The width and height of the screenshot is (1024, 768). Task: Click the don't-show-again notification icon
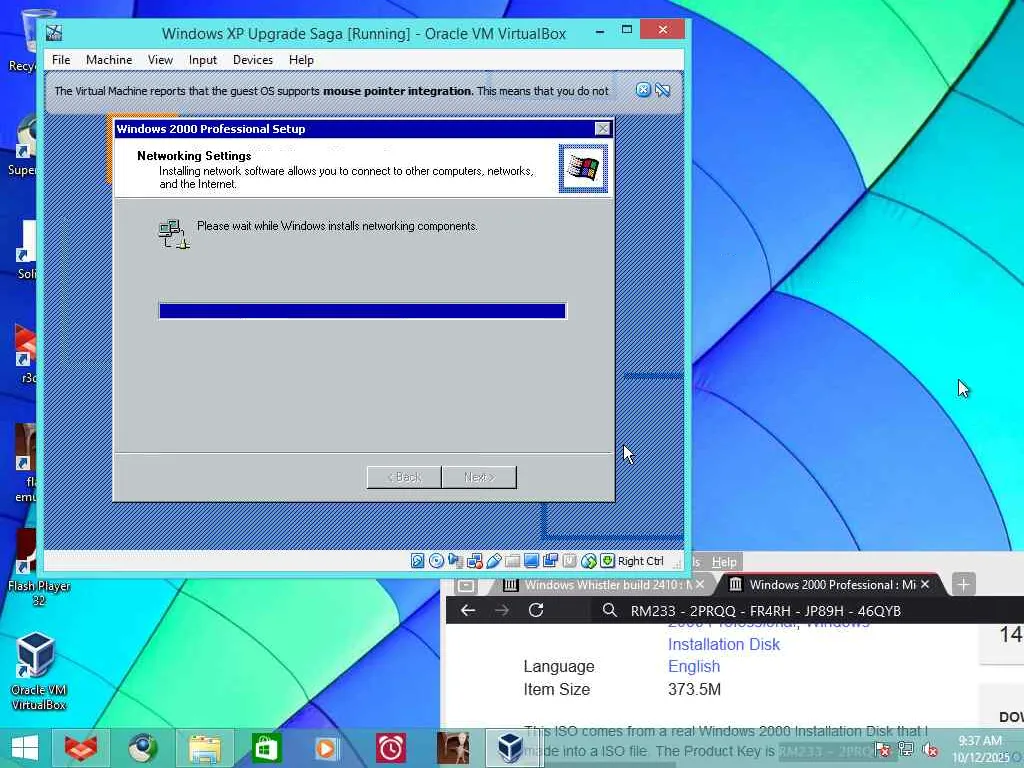[663, 90]
